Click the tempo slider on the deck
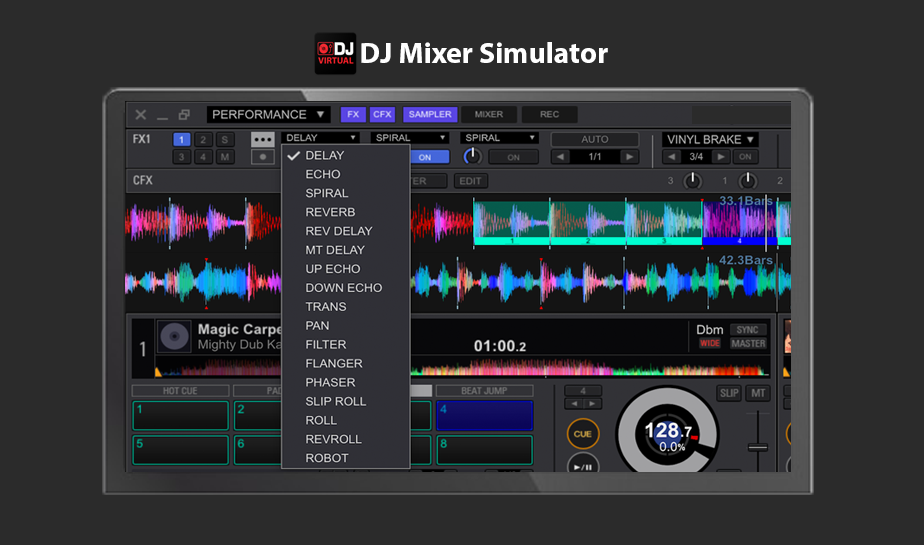The height and width of the screenshot is (545, 924). pyautogui.click(x=758, y=445)
